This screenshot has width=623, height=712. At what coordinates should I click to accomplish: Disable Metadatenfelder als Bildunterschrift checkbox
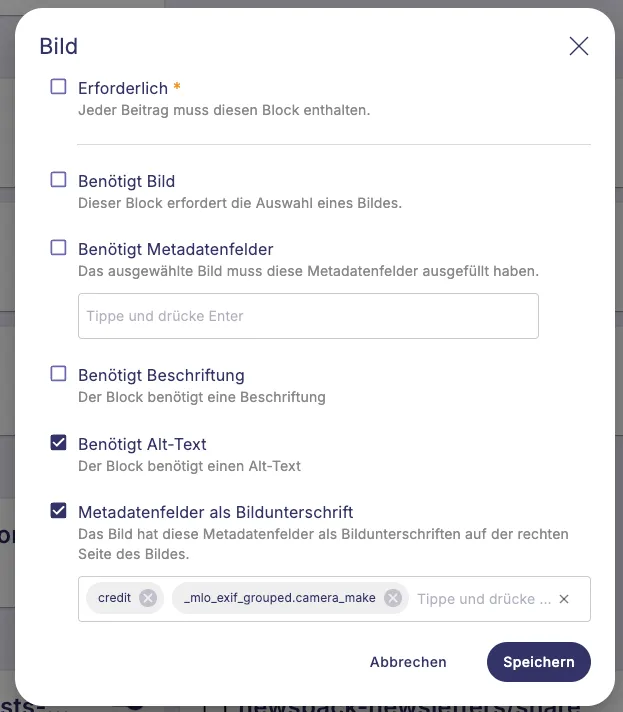(x=58, y=510)
